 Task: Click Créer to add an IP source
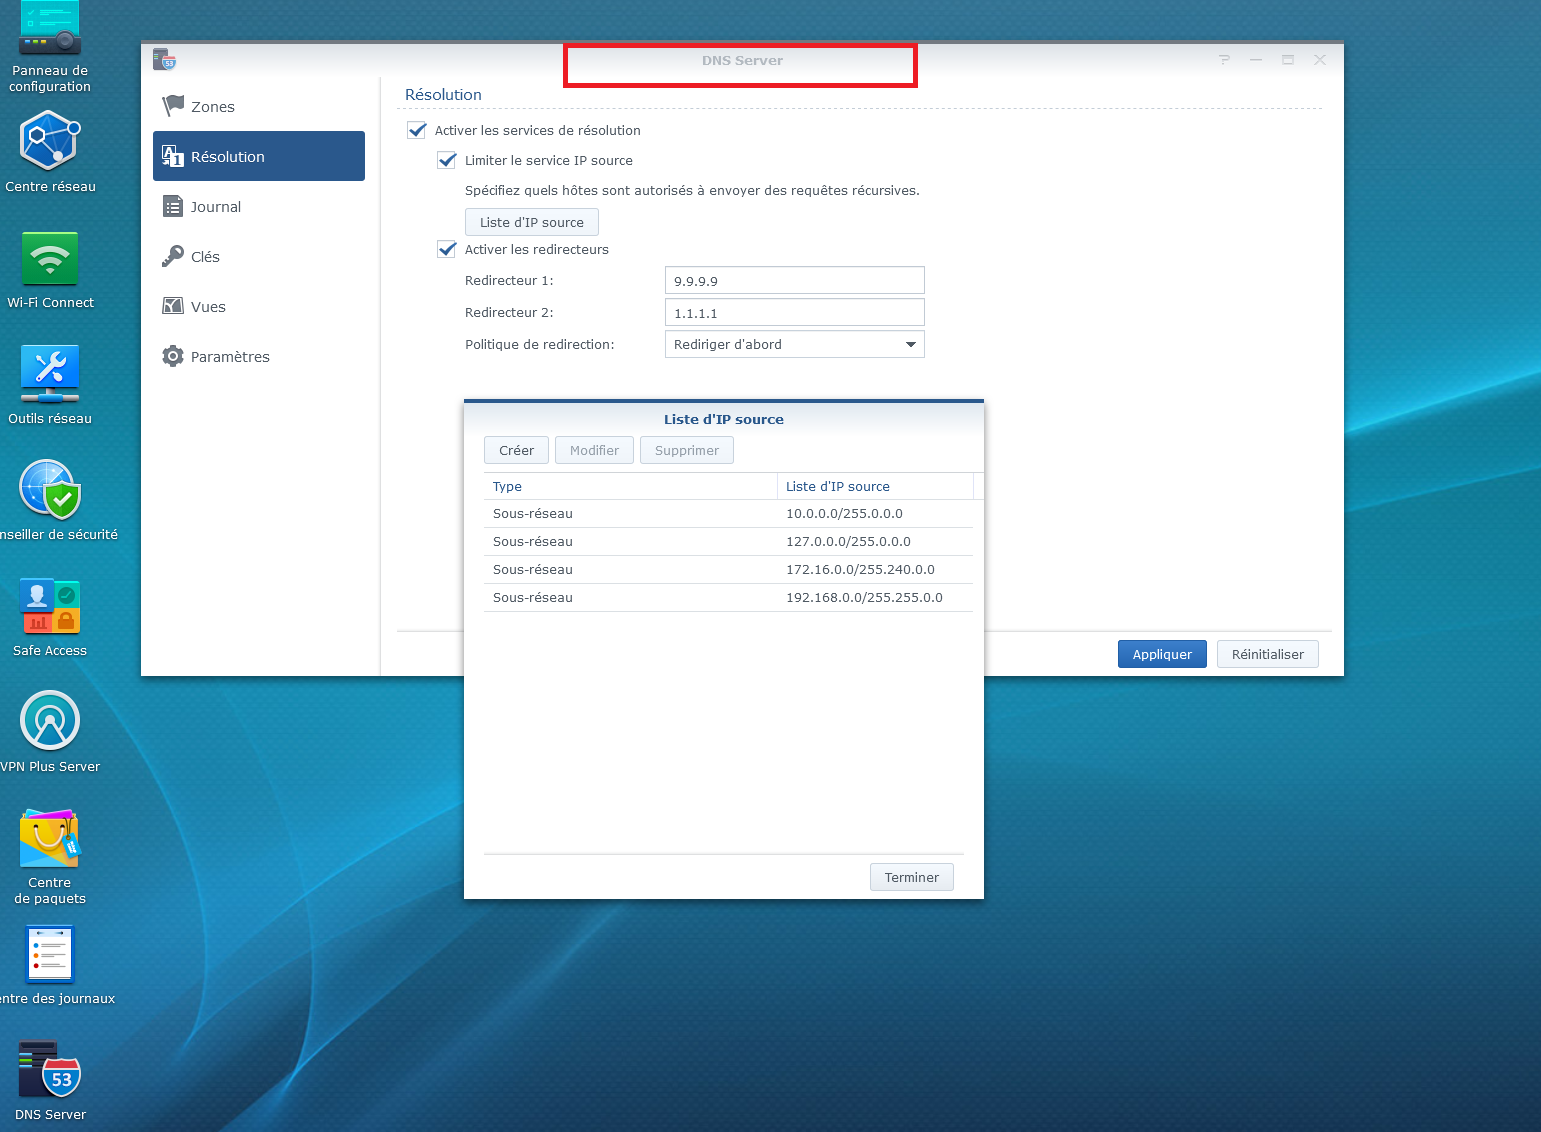[x=516, y=451]
